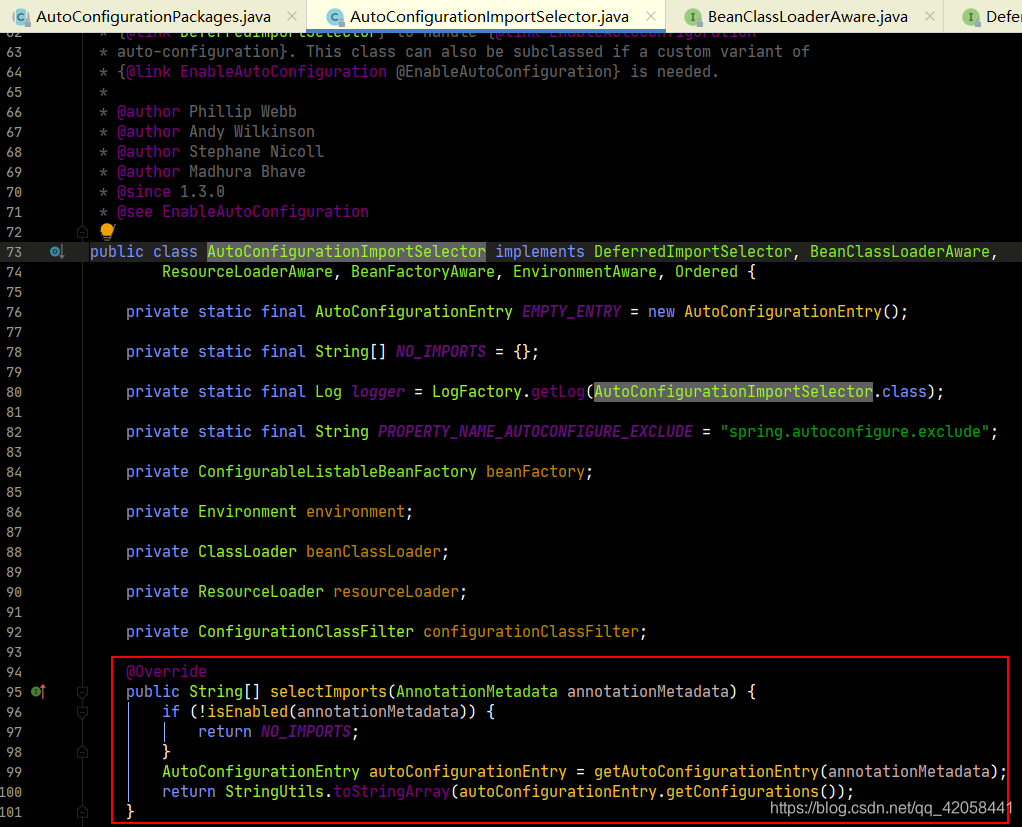Viewport: 1022px width, 827px height.
Task: Close the AutoConfigurationPackages.java tab
Action: pyautogui.click(x=290, y=16)
